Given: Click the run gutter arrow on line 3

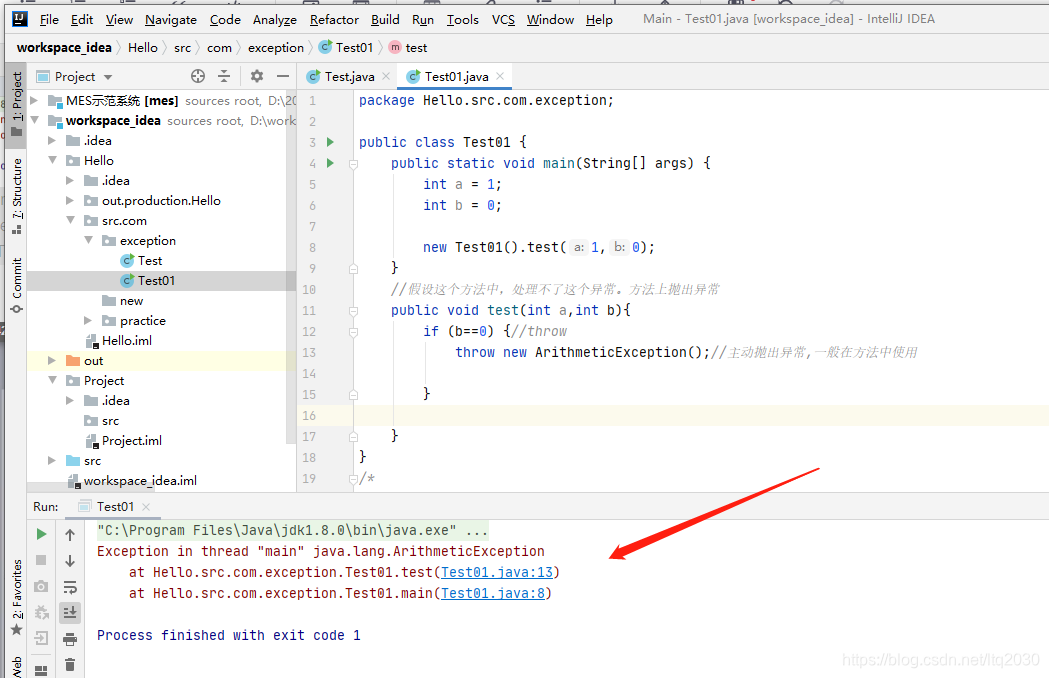Looking at the screenshot, I should 330,142.
